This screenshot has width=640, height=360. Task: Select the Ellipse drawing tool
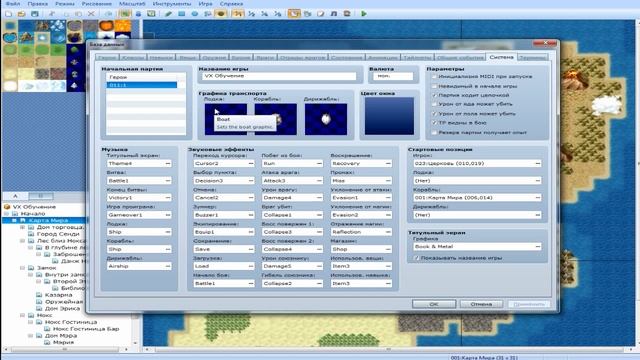[x=195, y=14]
